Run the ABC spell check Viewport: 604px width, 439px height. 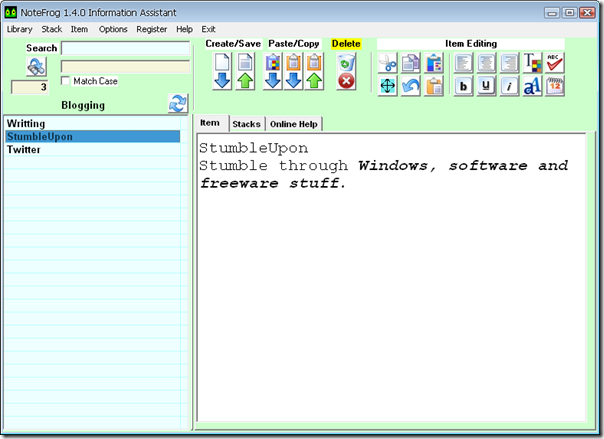(x=555, y=63)
